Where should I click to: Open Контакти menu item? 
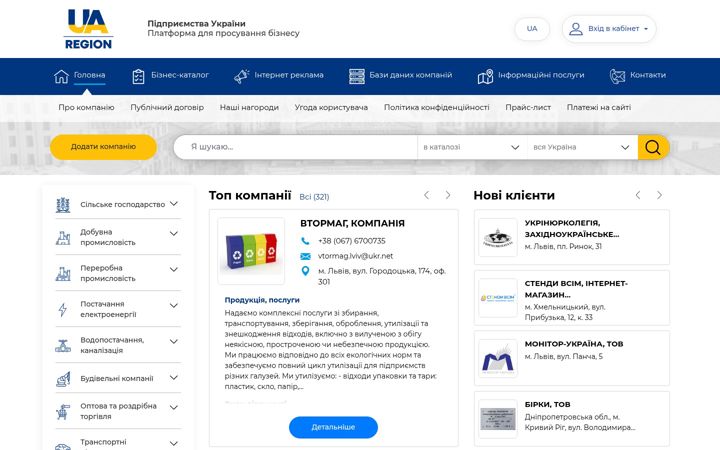[648, 75]
